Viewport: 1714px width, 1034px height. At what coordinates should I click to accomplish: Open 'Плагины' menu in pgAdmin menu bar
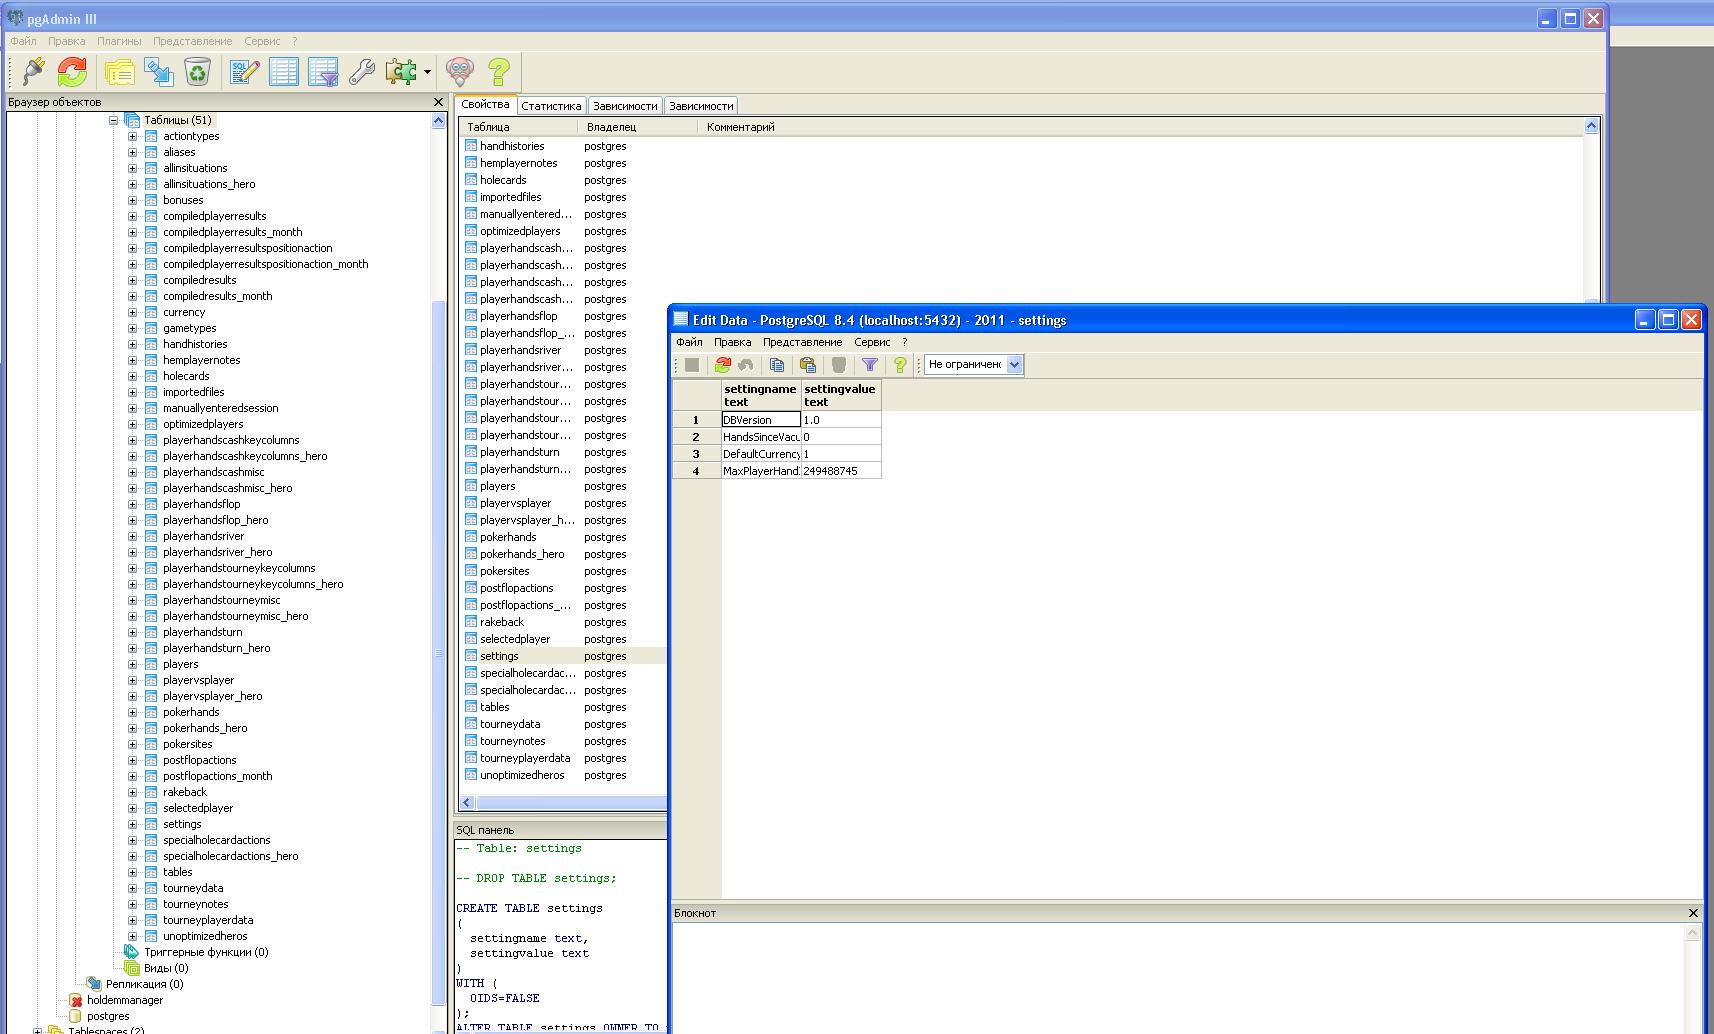pos(119,41)
